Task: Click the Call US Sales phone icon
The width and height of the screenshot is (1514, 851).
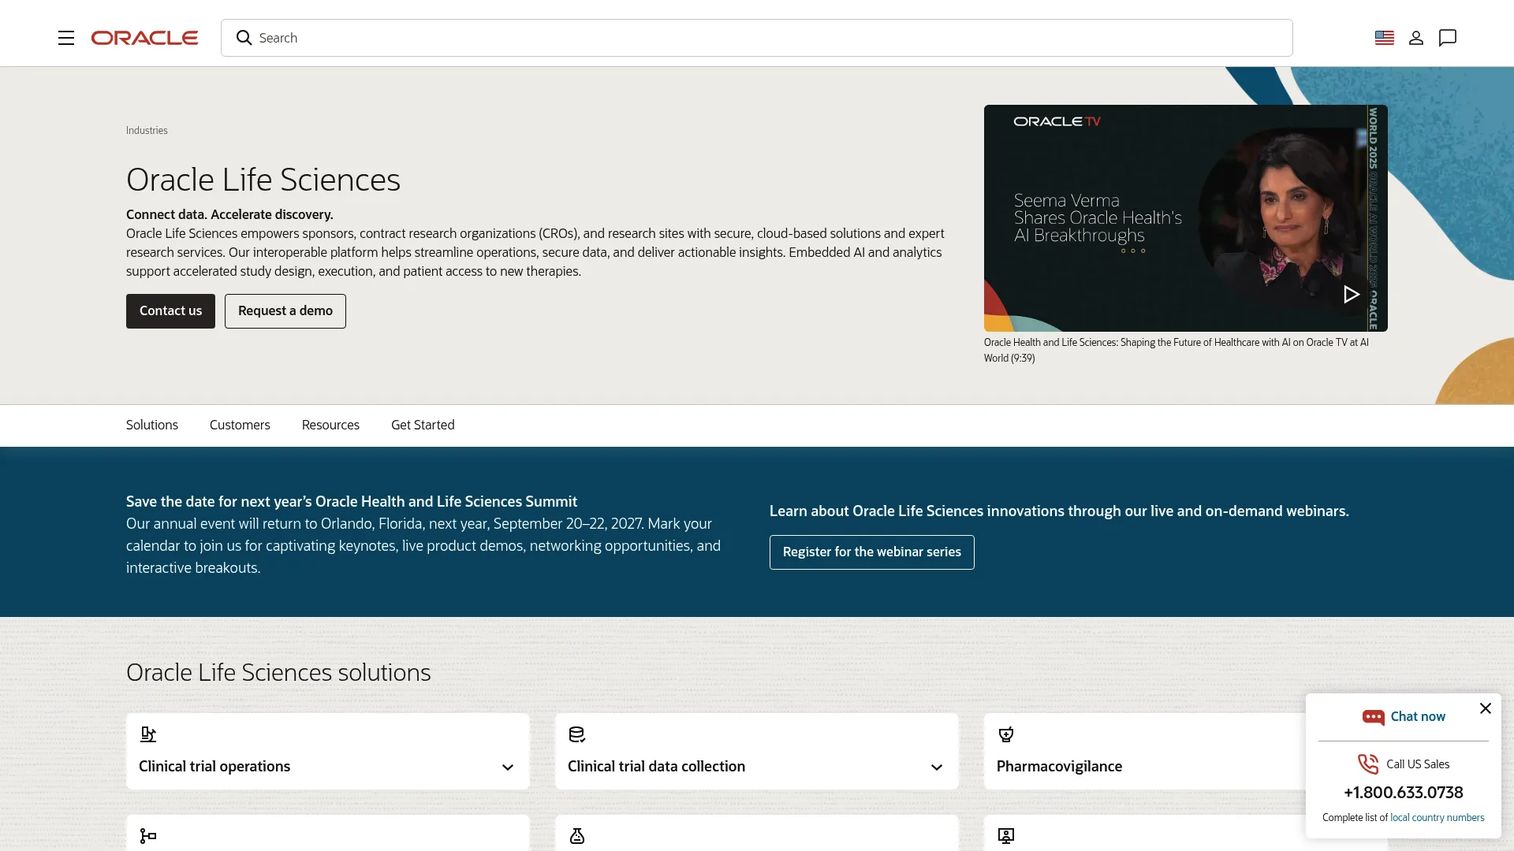Action: (1367, 764)
